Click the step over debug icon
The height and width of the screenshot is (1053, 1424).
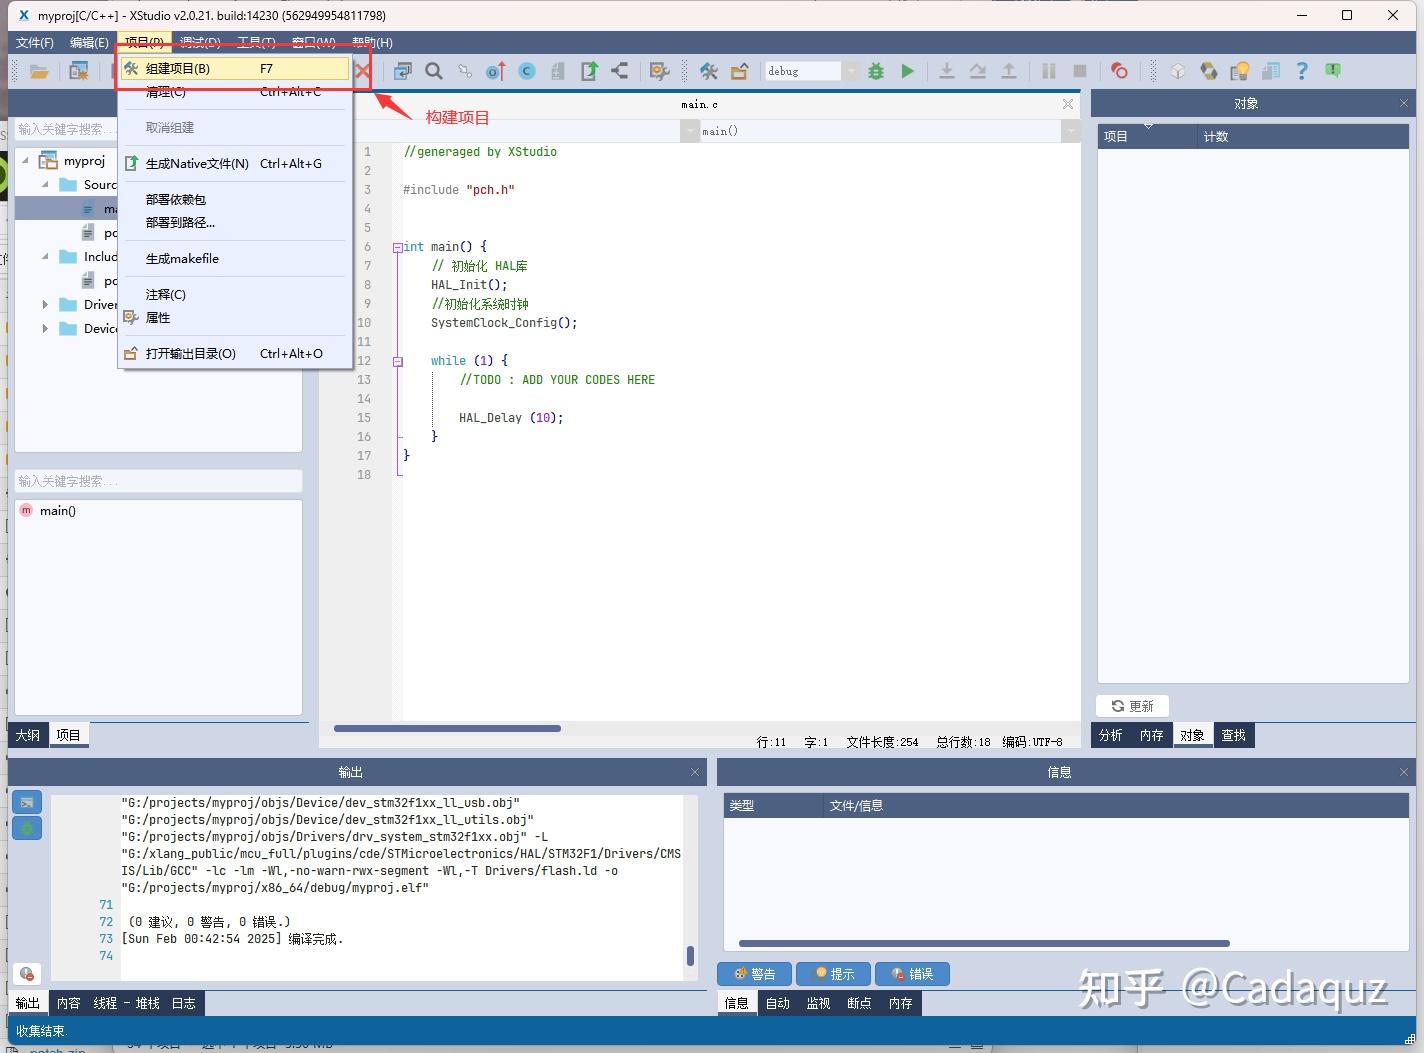[978, 71]
